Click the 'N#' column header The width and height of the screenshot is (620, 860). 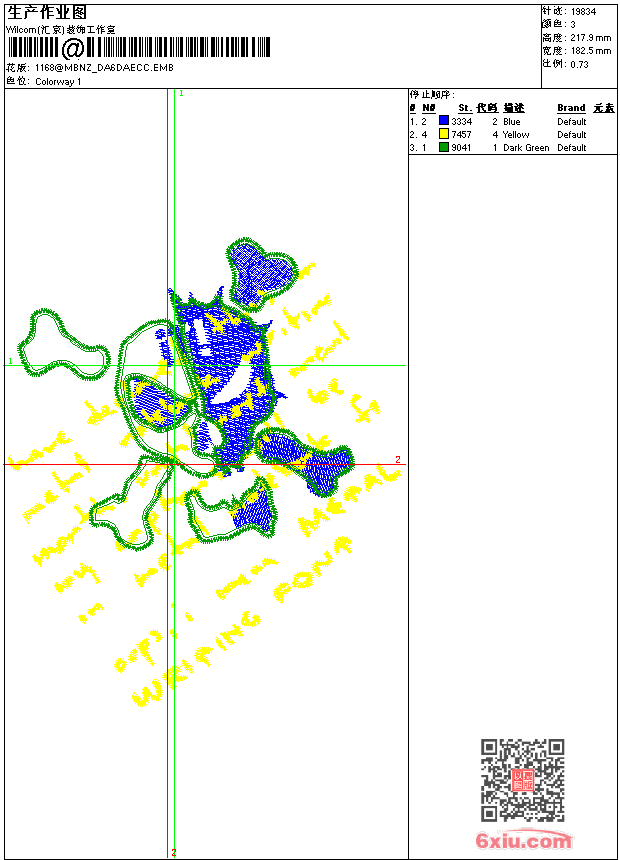click(x=429, y=108)
